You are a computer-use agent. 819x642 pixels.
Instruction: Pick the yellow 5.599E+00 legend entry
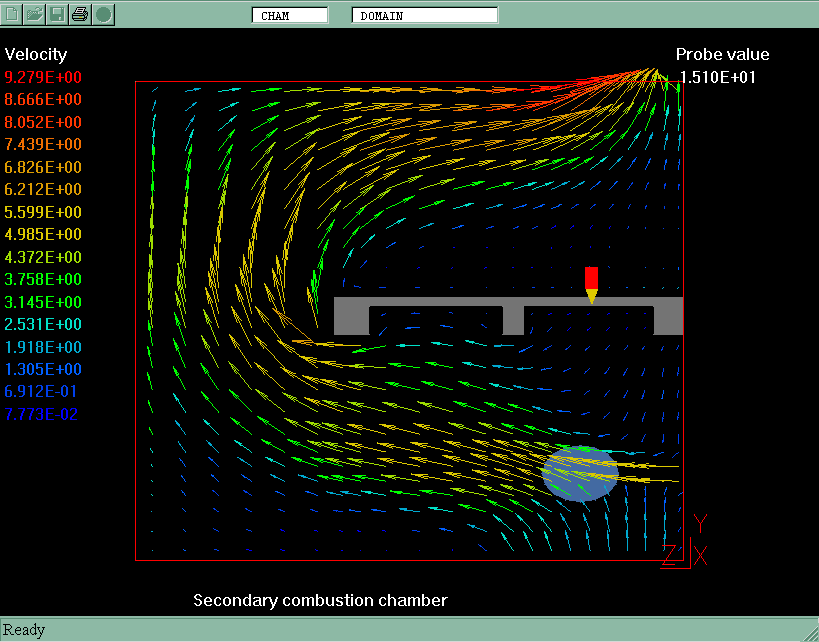43,212
